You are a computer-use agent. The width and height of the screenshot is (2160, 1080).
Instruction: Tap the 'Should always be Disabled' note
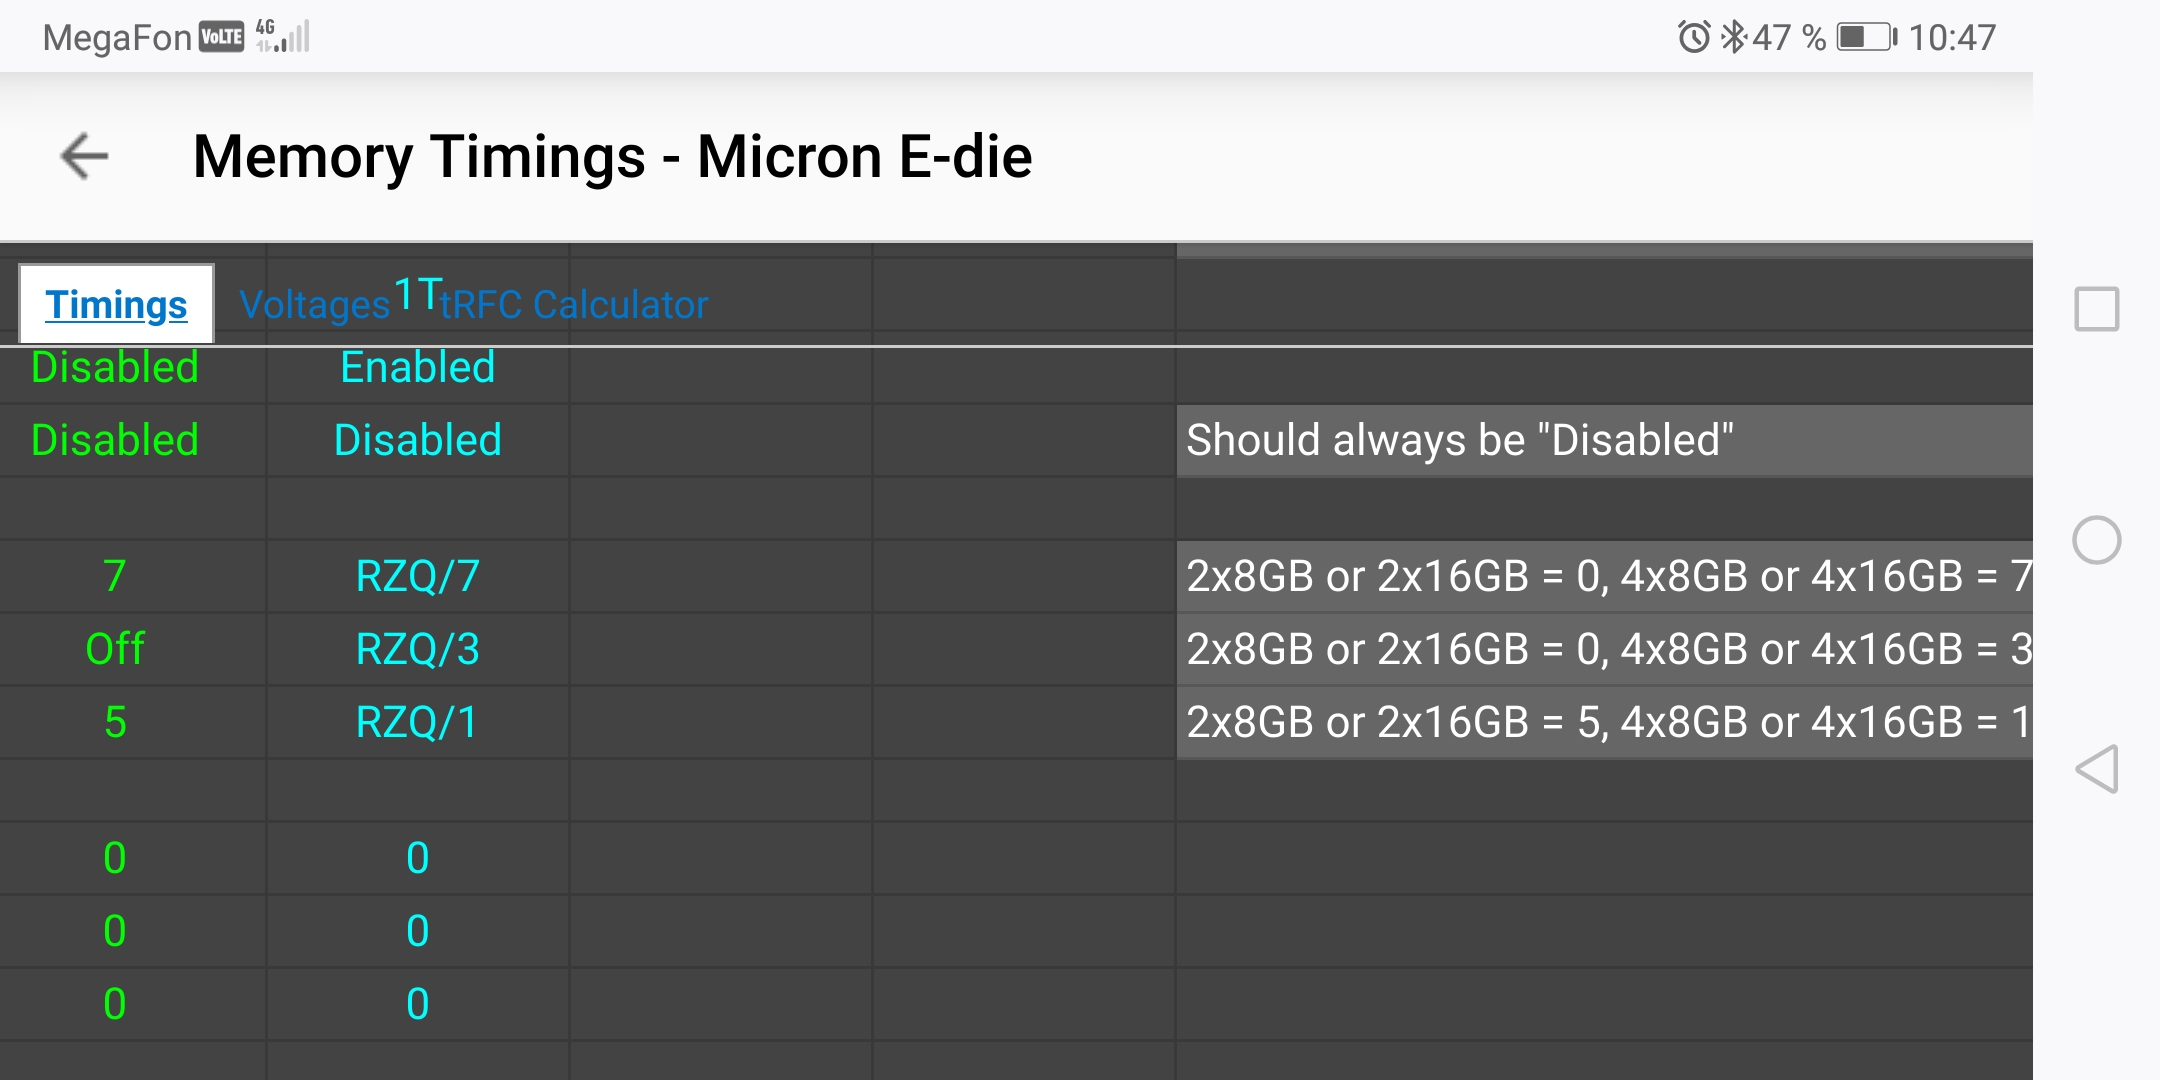point(1459,441)
